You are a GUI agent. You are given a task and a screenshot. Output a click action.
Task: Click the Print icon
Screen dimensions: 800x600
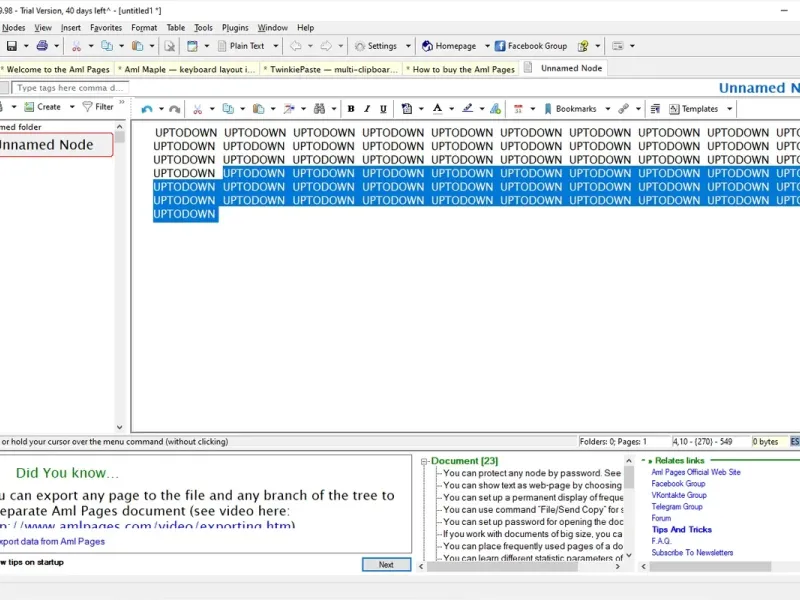click(42, 46)
